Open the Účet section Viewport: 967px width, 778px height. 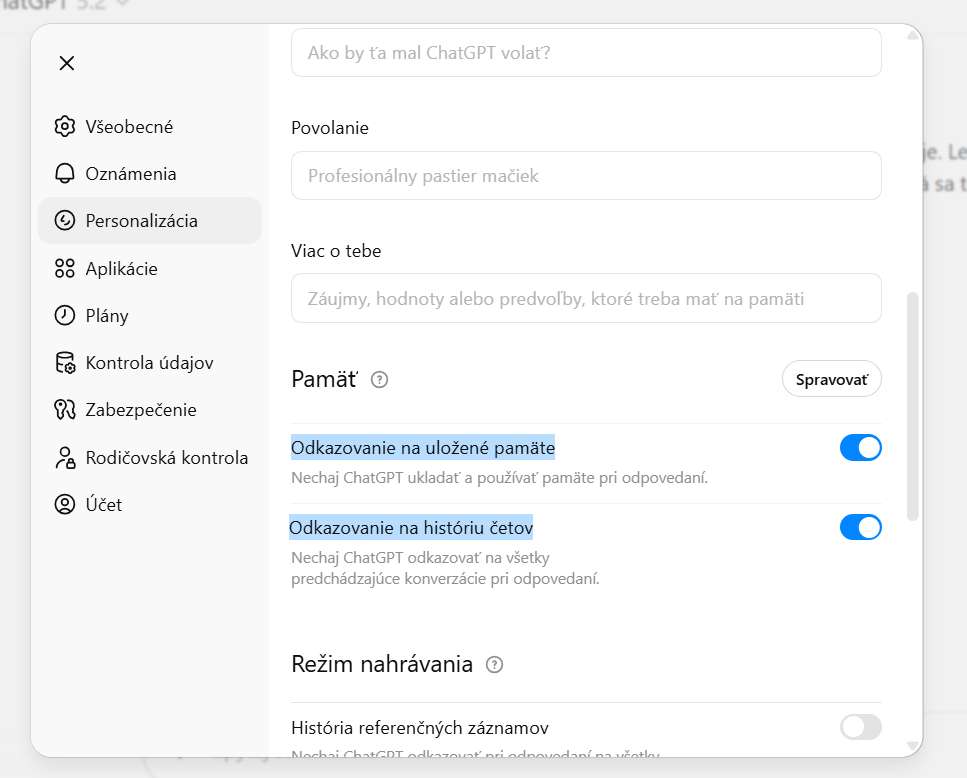tap(149, 504)
